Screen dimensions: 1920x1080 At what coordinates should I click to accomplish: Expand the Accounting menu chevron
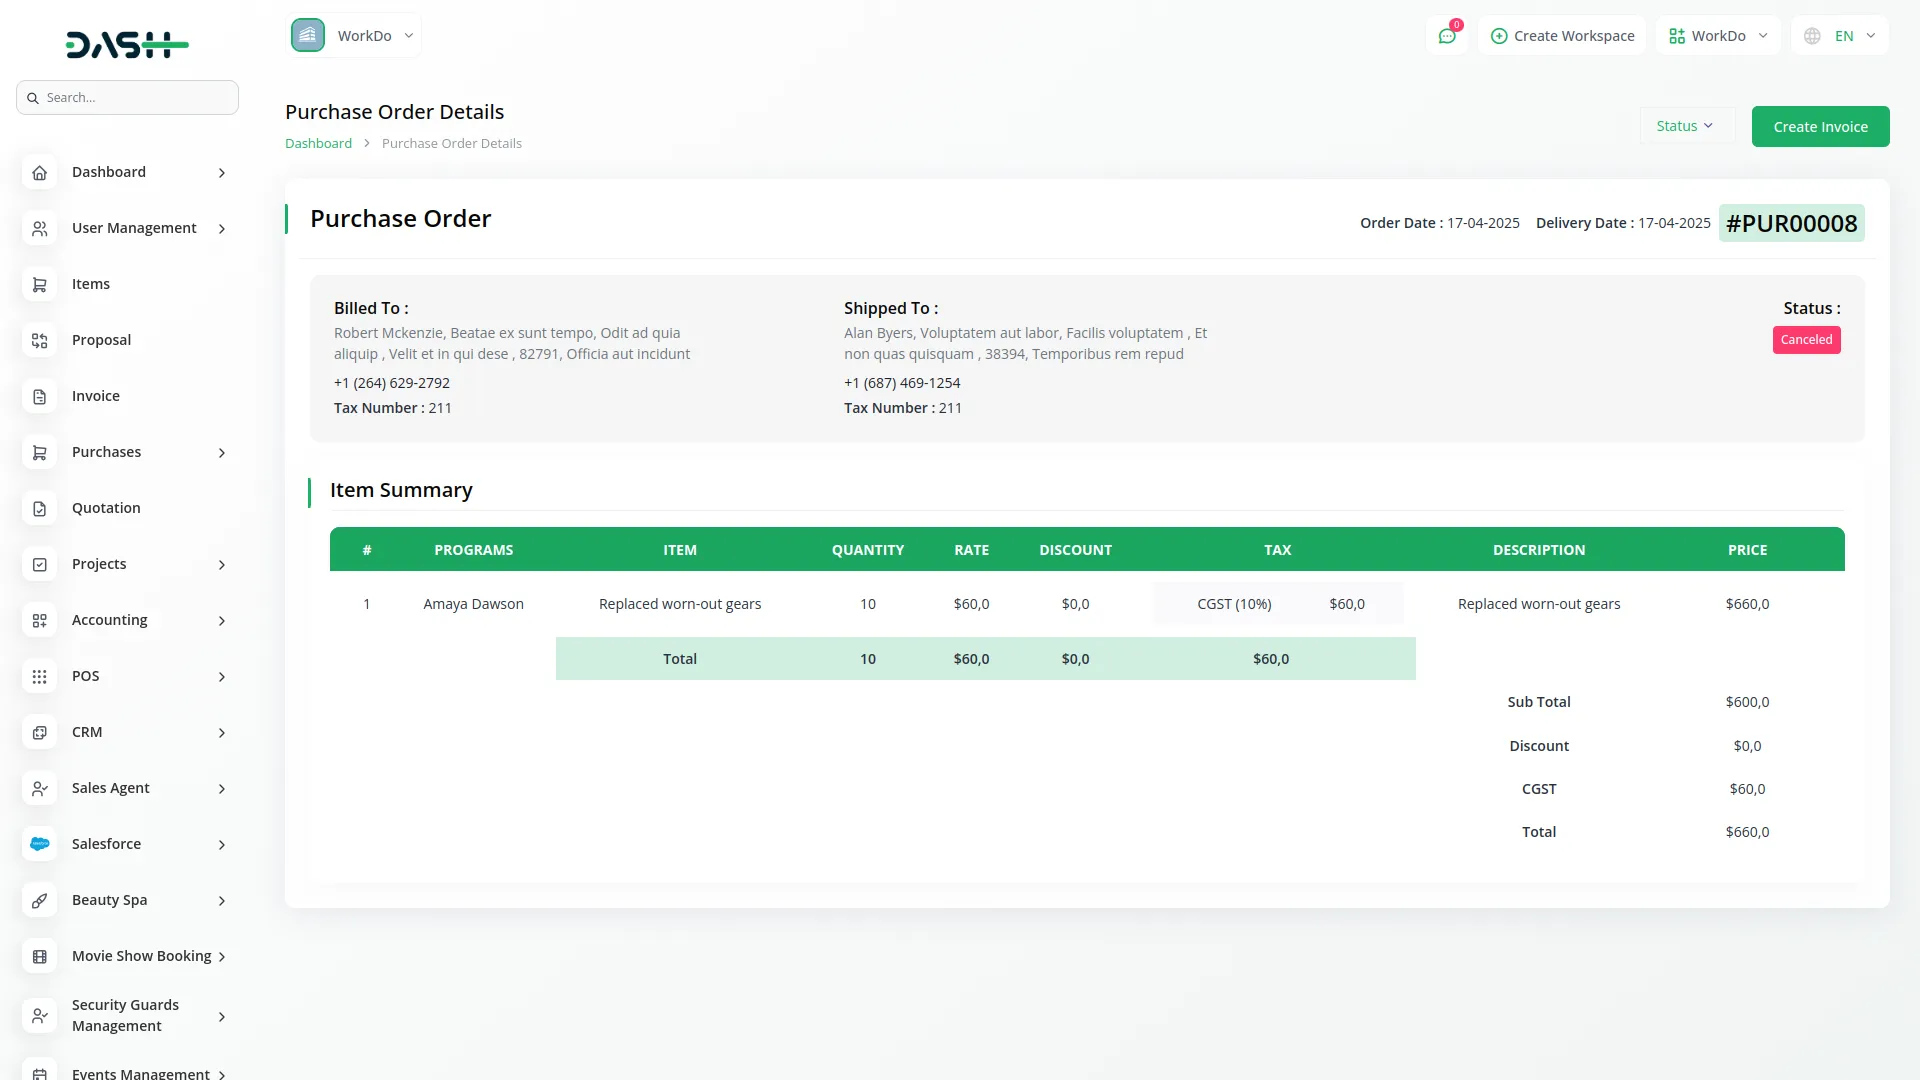coord(222,621)
